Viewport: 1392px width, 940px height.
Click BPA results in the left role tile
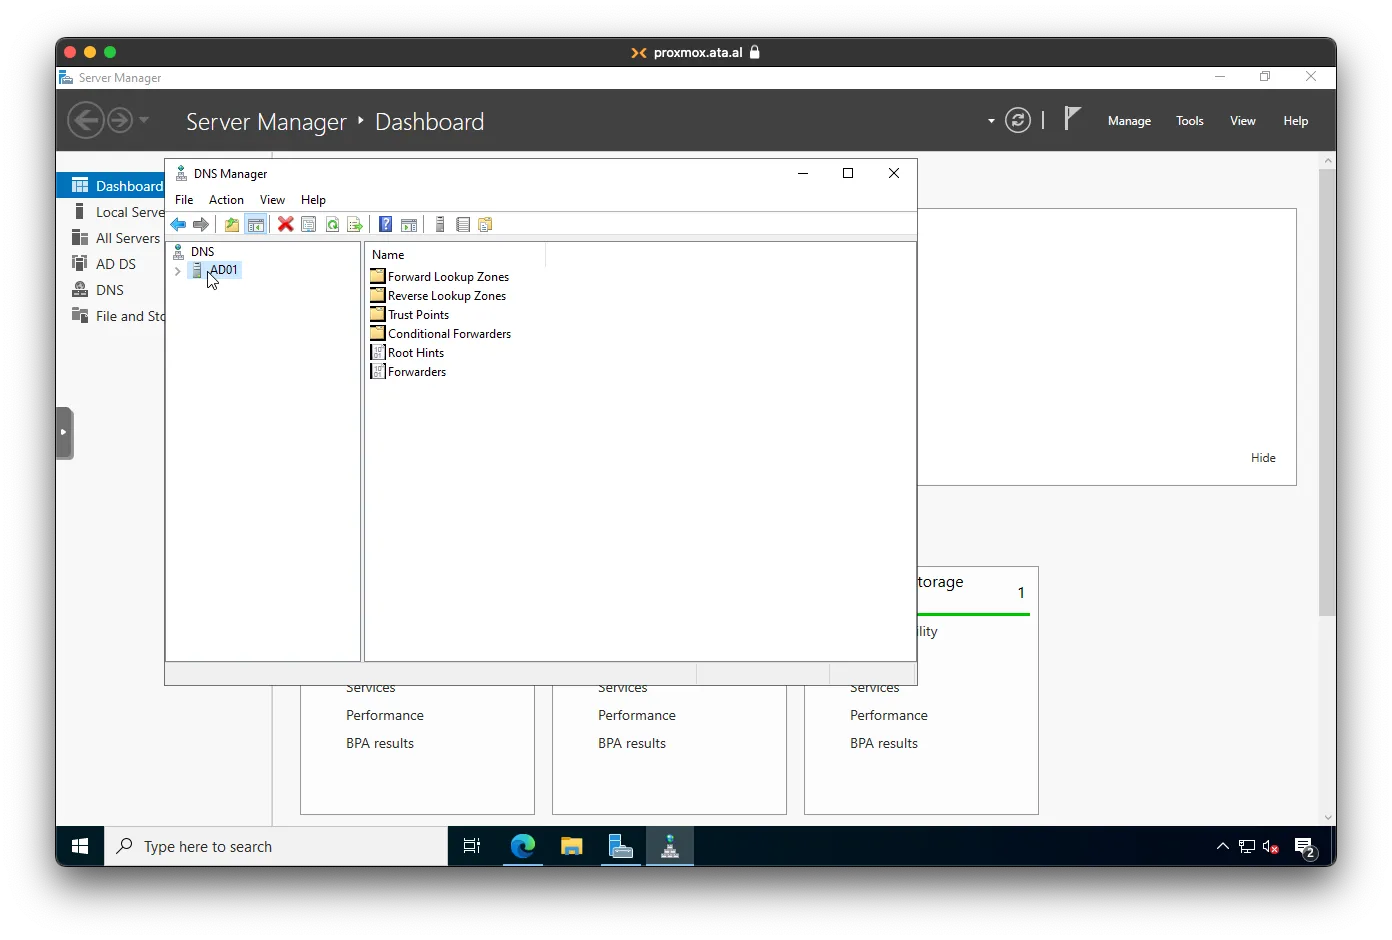pyautogui.click(x=380, y=744)
